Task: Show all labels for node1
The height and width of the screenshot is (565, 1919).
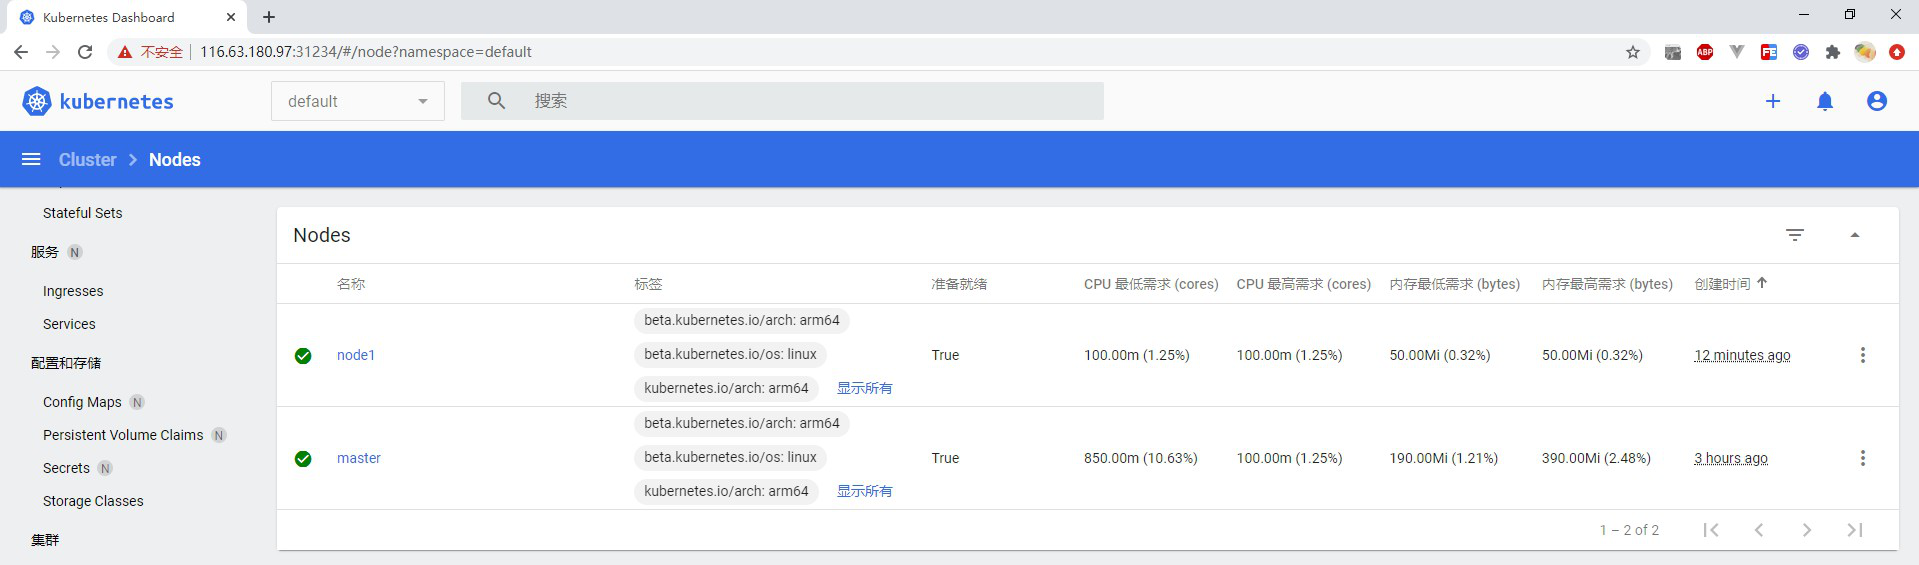Action: (x=865, y=388)
